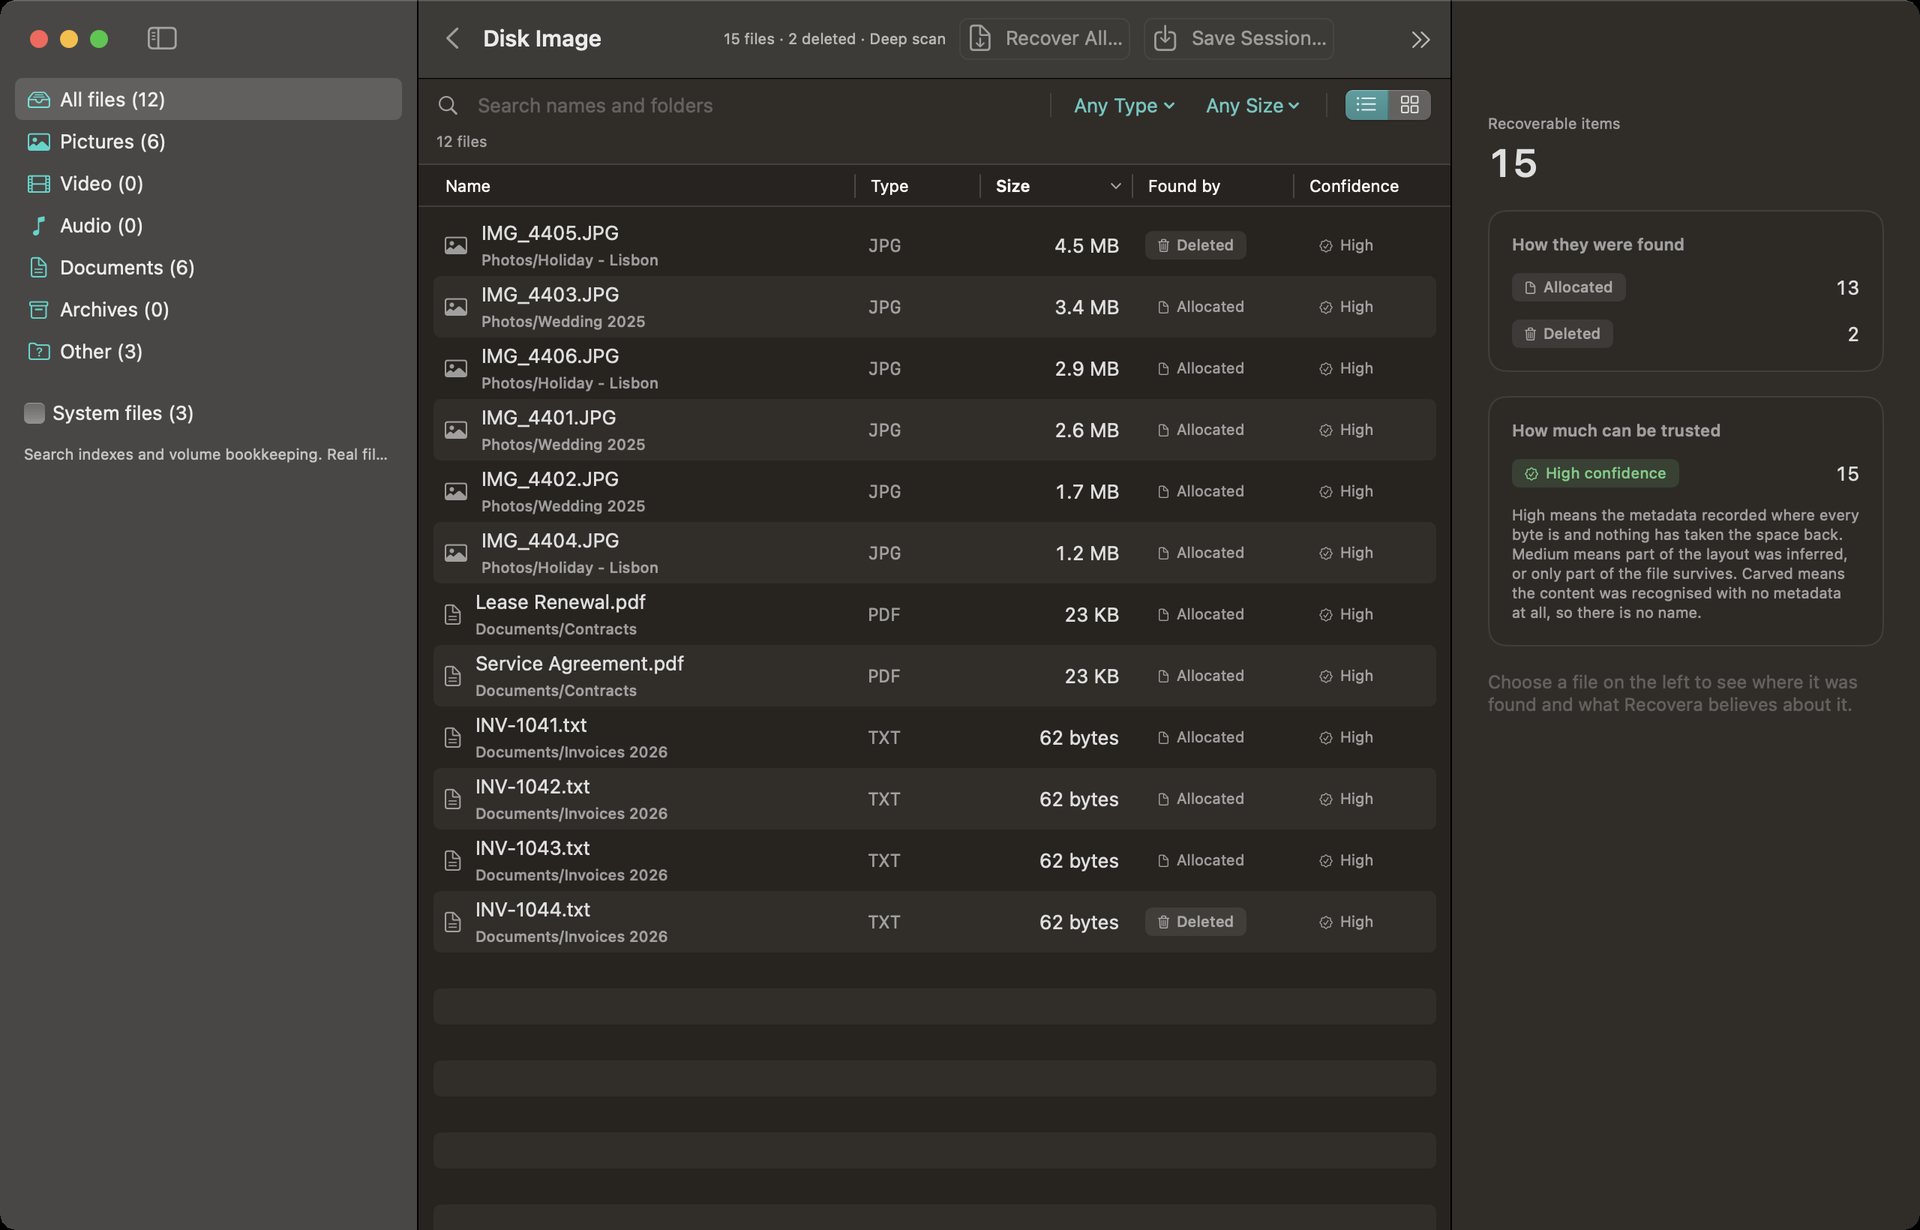This screenshot has width=1920, height=1230.
Task: Click the Archives box icon
Action: click(39, 309)
